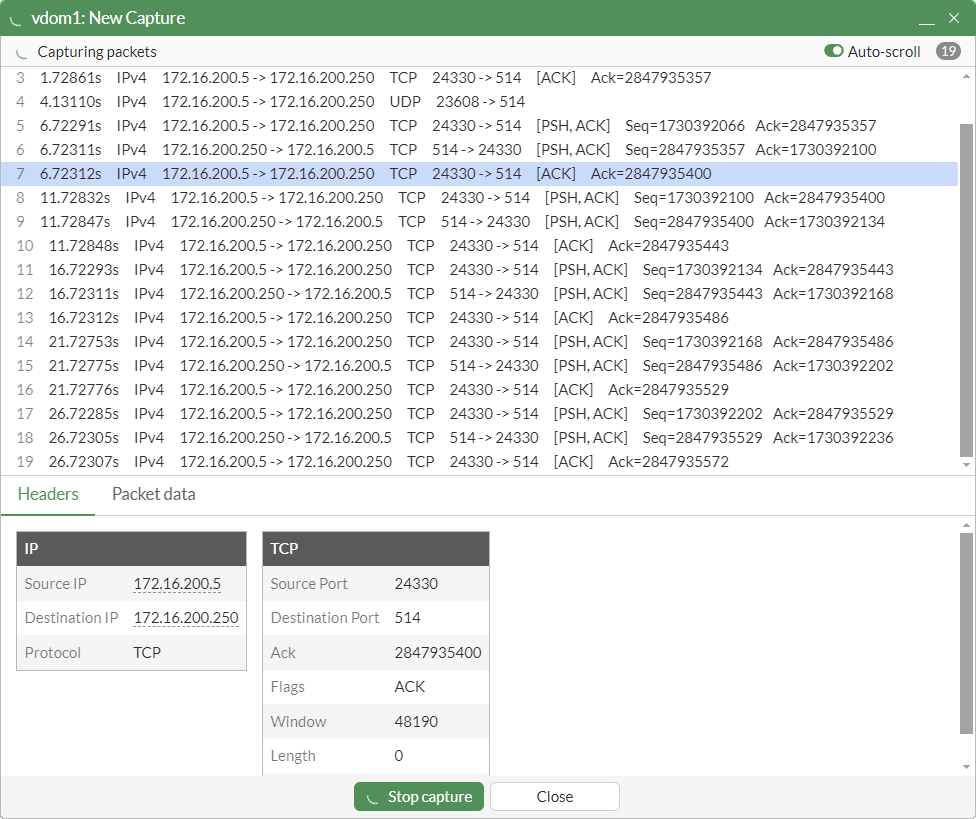Click scroll-up arrow of packet list
Screen dimensions: 976x819
tap(966, 74)
